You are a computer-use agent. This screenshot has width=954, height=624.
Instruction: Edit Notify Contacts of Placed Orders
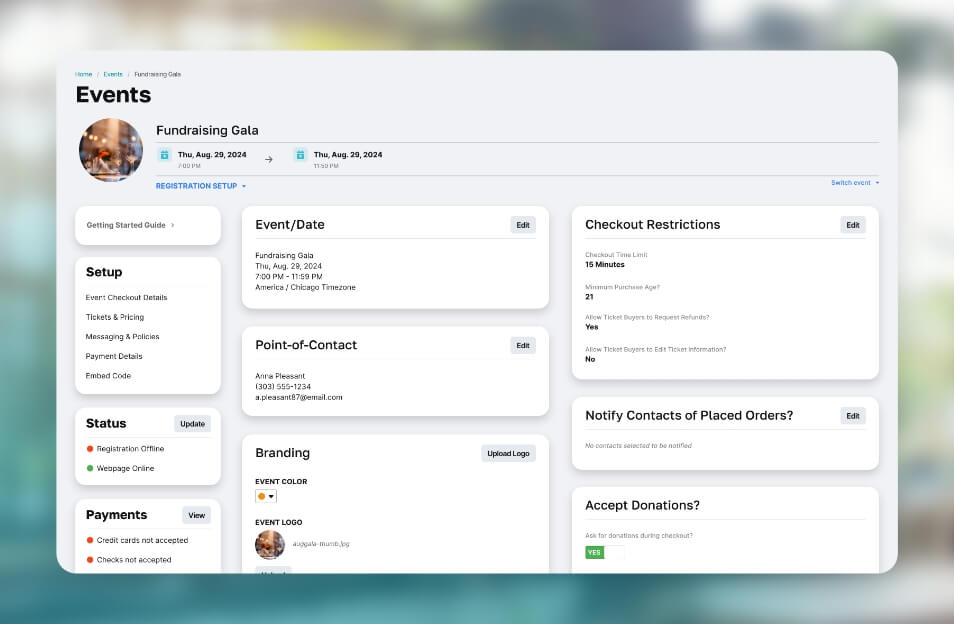coord(852,416)
